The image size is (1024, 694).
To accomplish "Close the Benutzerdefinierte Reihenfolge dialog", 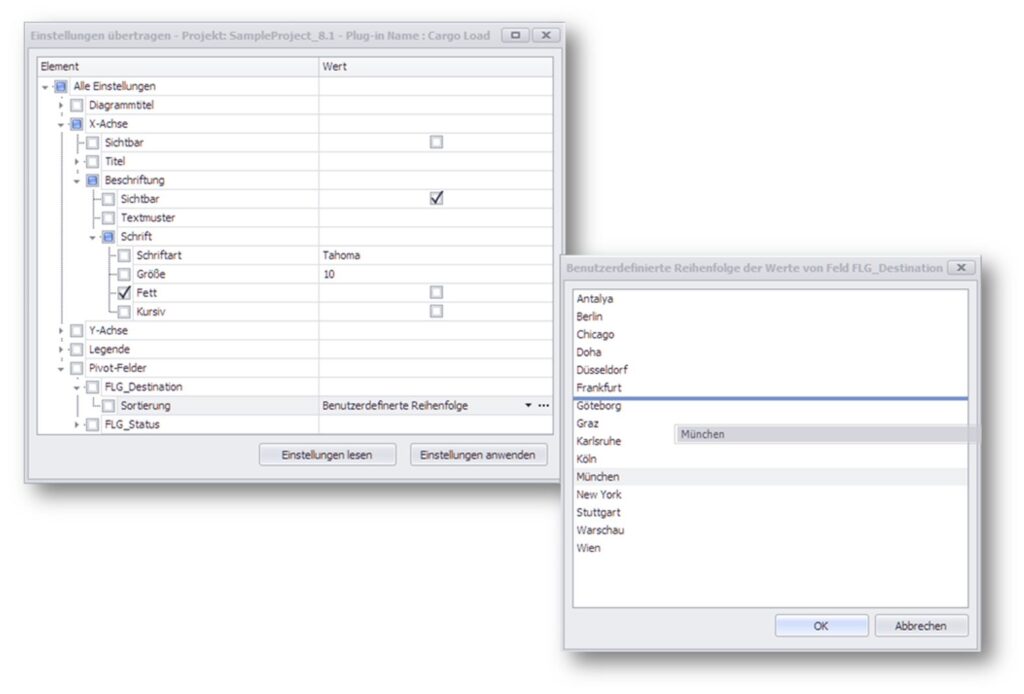I will pyautogui.click(x=961, y=268).
